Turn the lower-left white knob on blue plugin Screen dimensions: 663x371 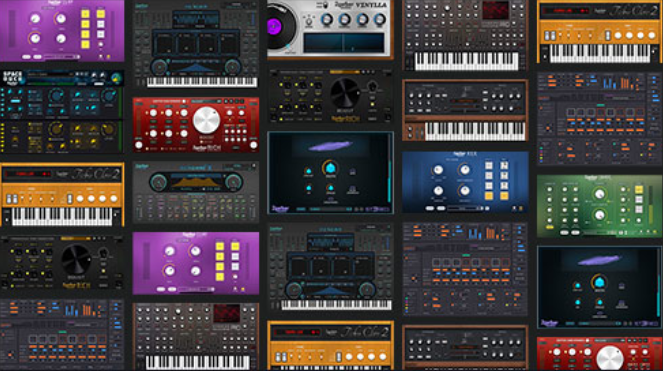point(438,190)
